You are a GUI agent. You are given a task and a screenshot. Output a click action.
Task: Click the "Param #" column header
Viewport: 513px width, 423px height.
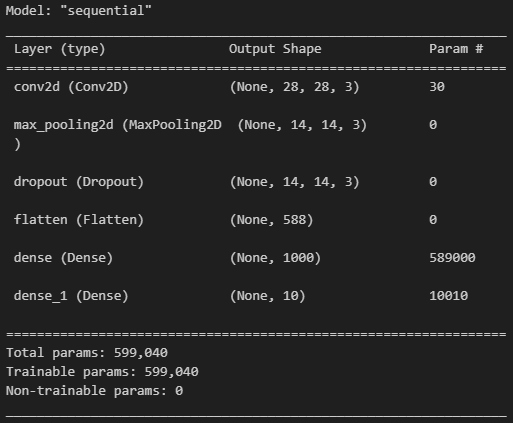point(456,49)
